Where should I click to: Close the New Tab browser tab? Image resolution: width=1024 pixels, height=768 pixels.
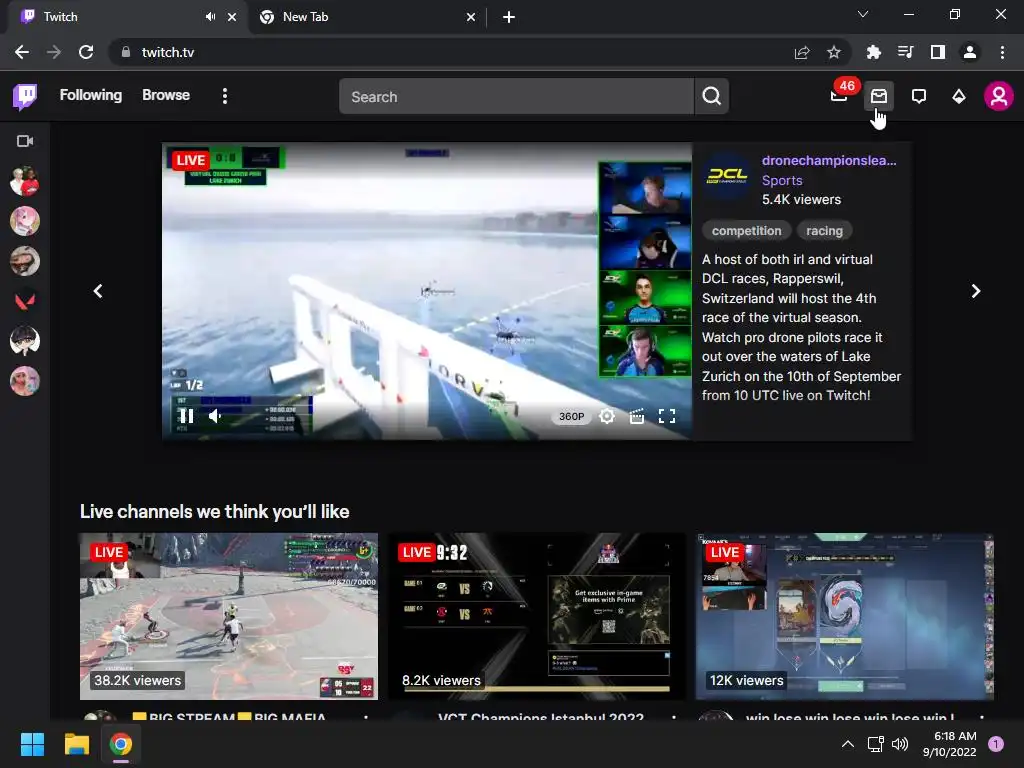471,17
